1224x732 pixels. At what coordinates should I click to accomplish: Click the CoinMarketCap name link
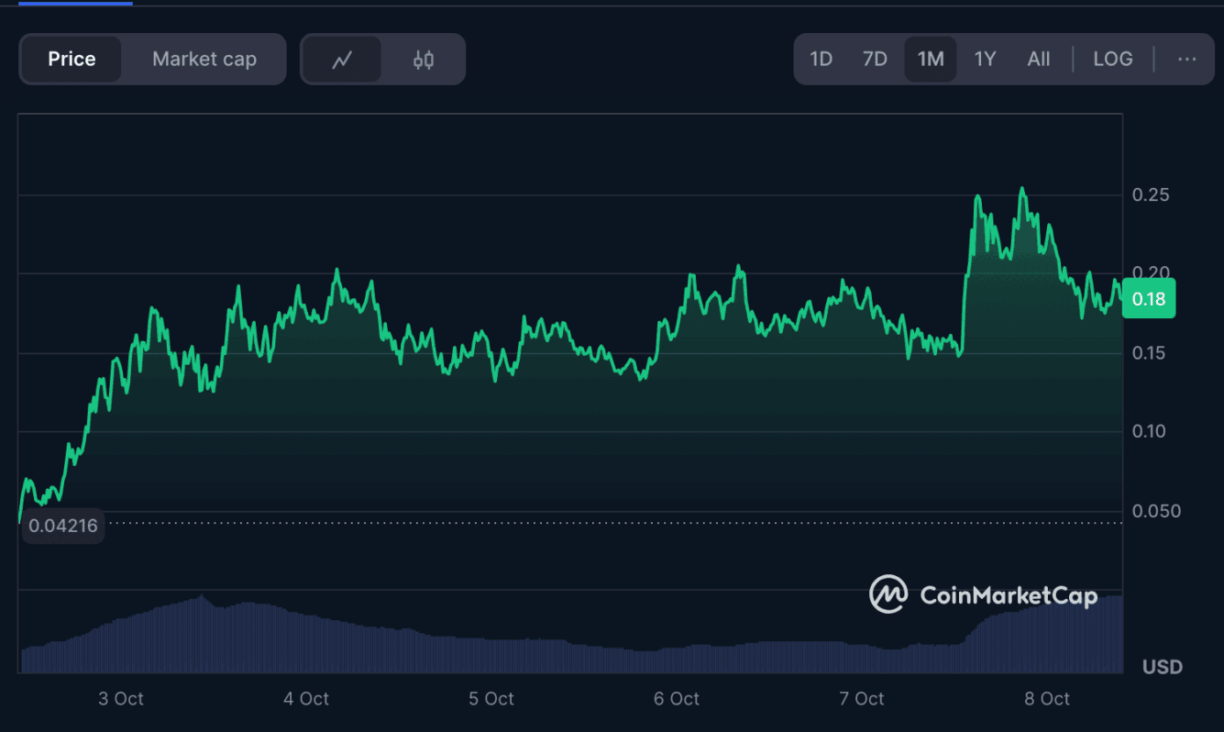tap(1007, 594)
